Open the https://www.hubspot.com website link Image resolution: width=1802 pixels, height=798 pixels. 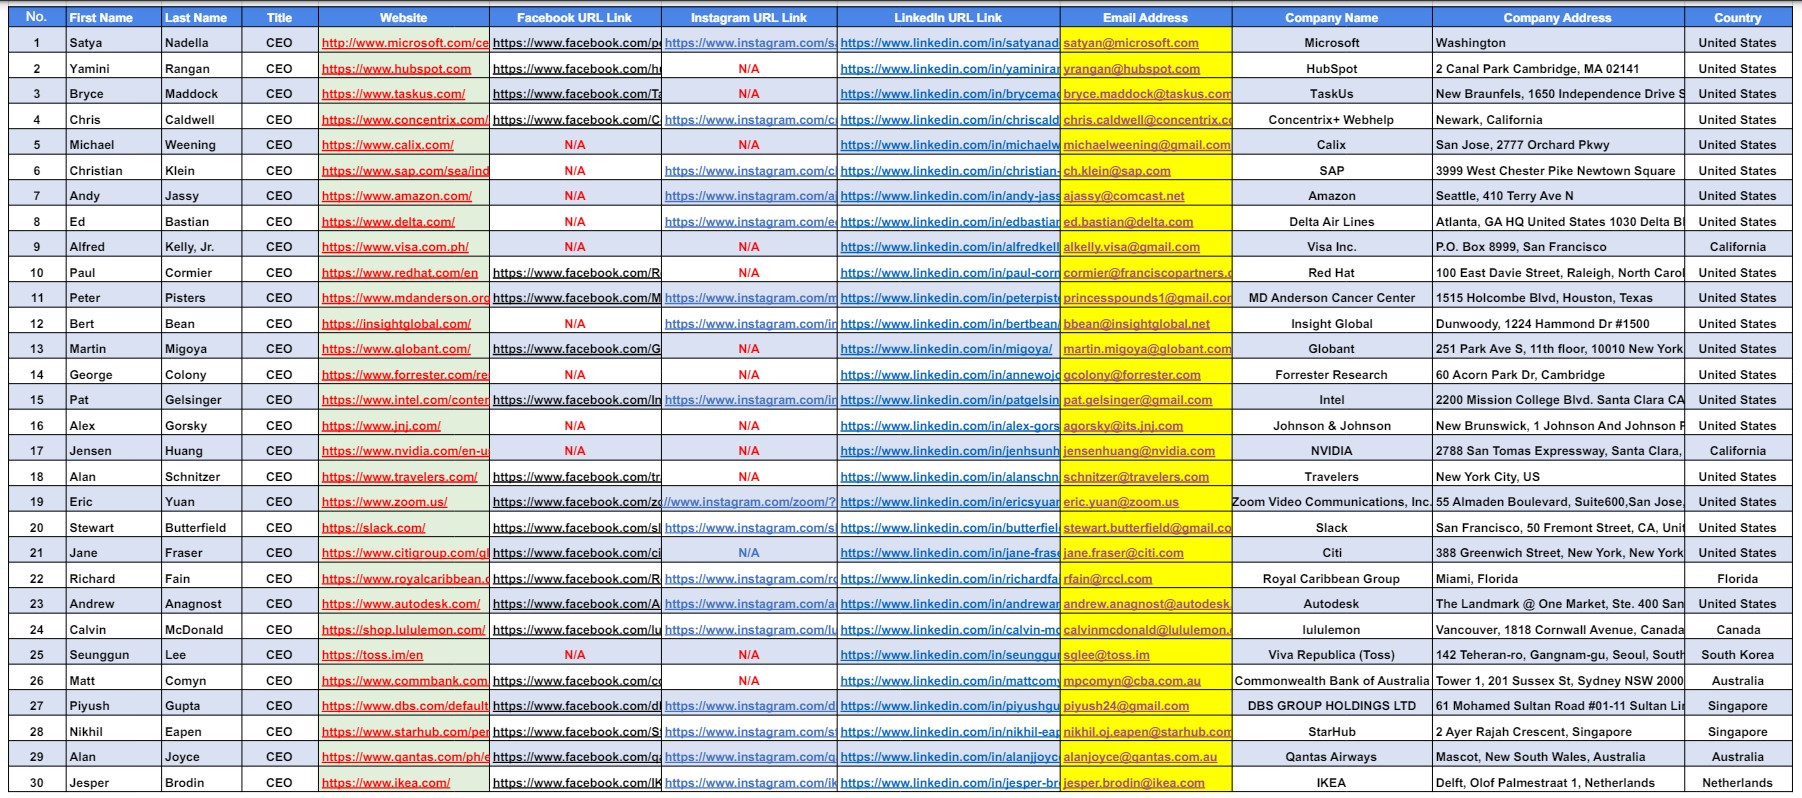pyautogui.click(x=396, y=69)
